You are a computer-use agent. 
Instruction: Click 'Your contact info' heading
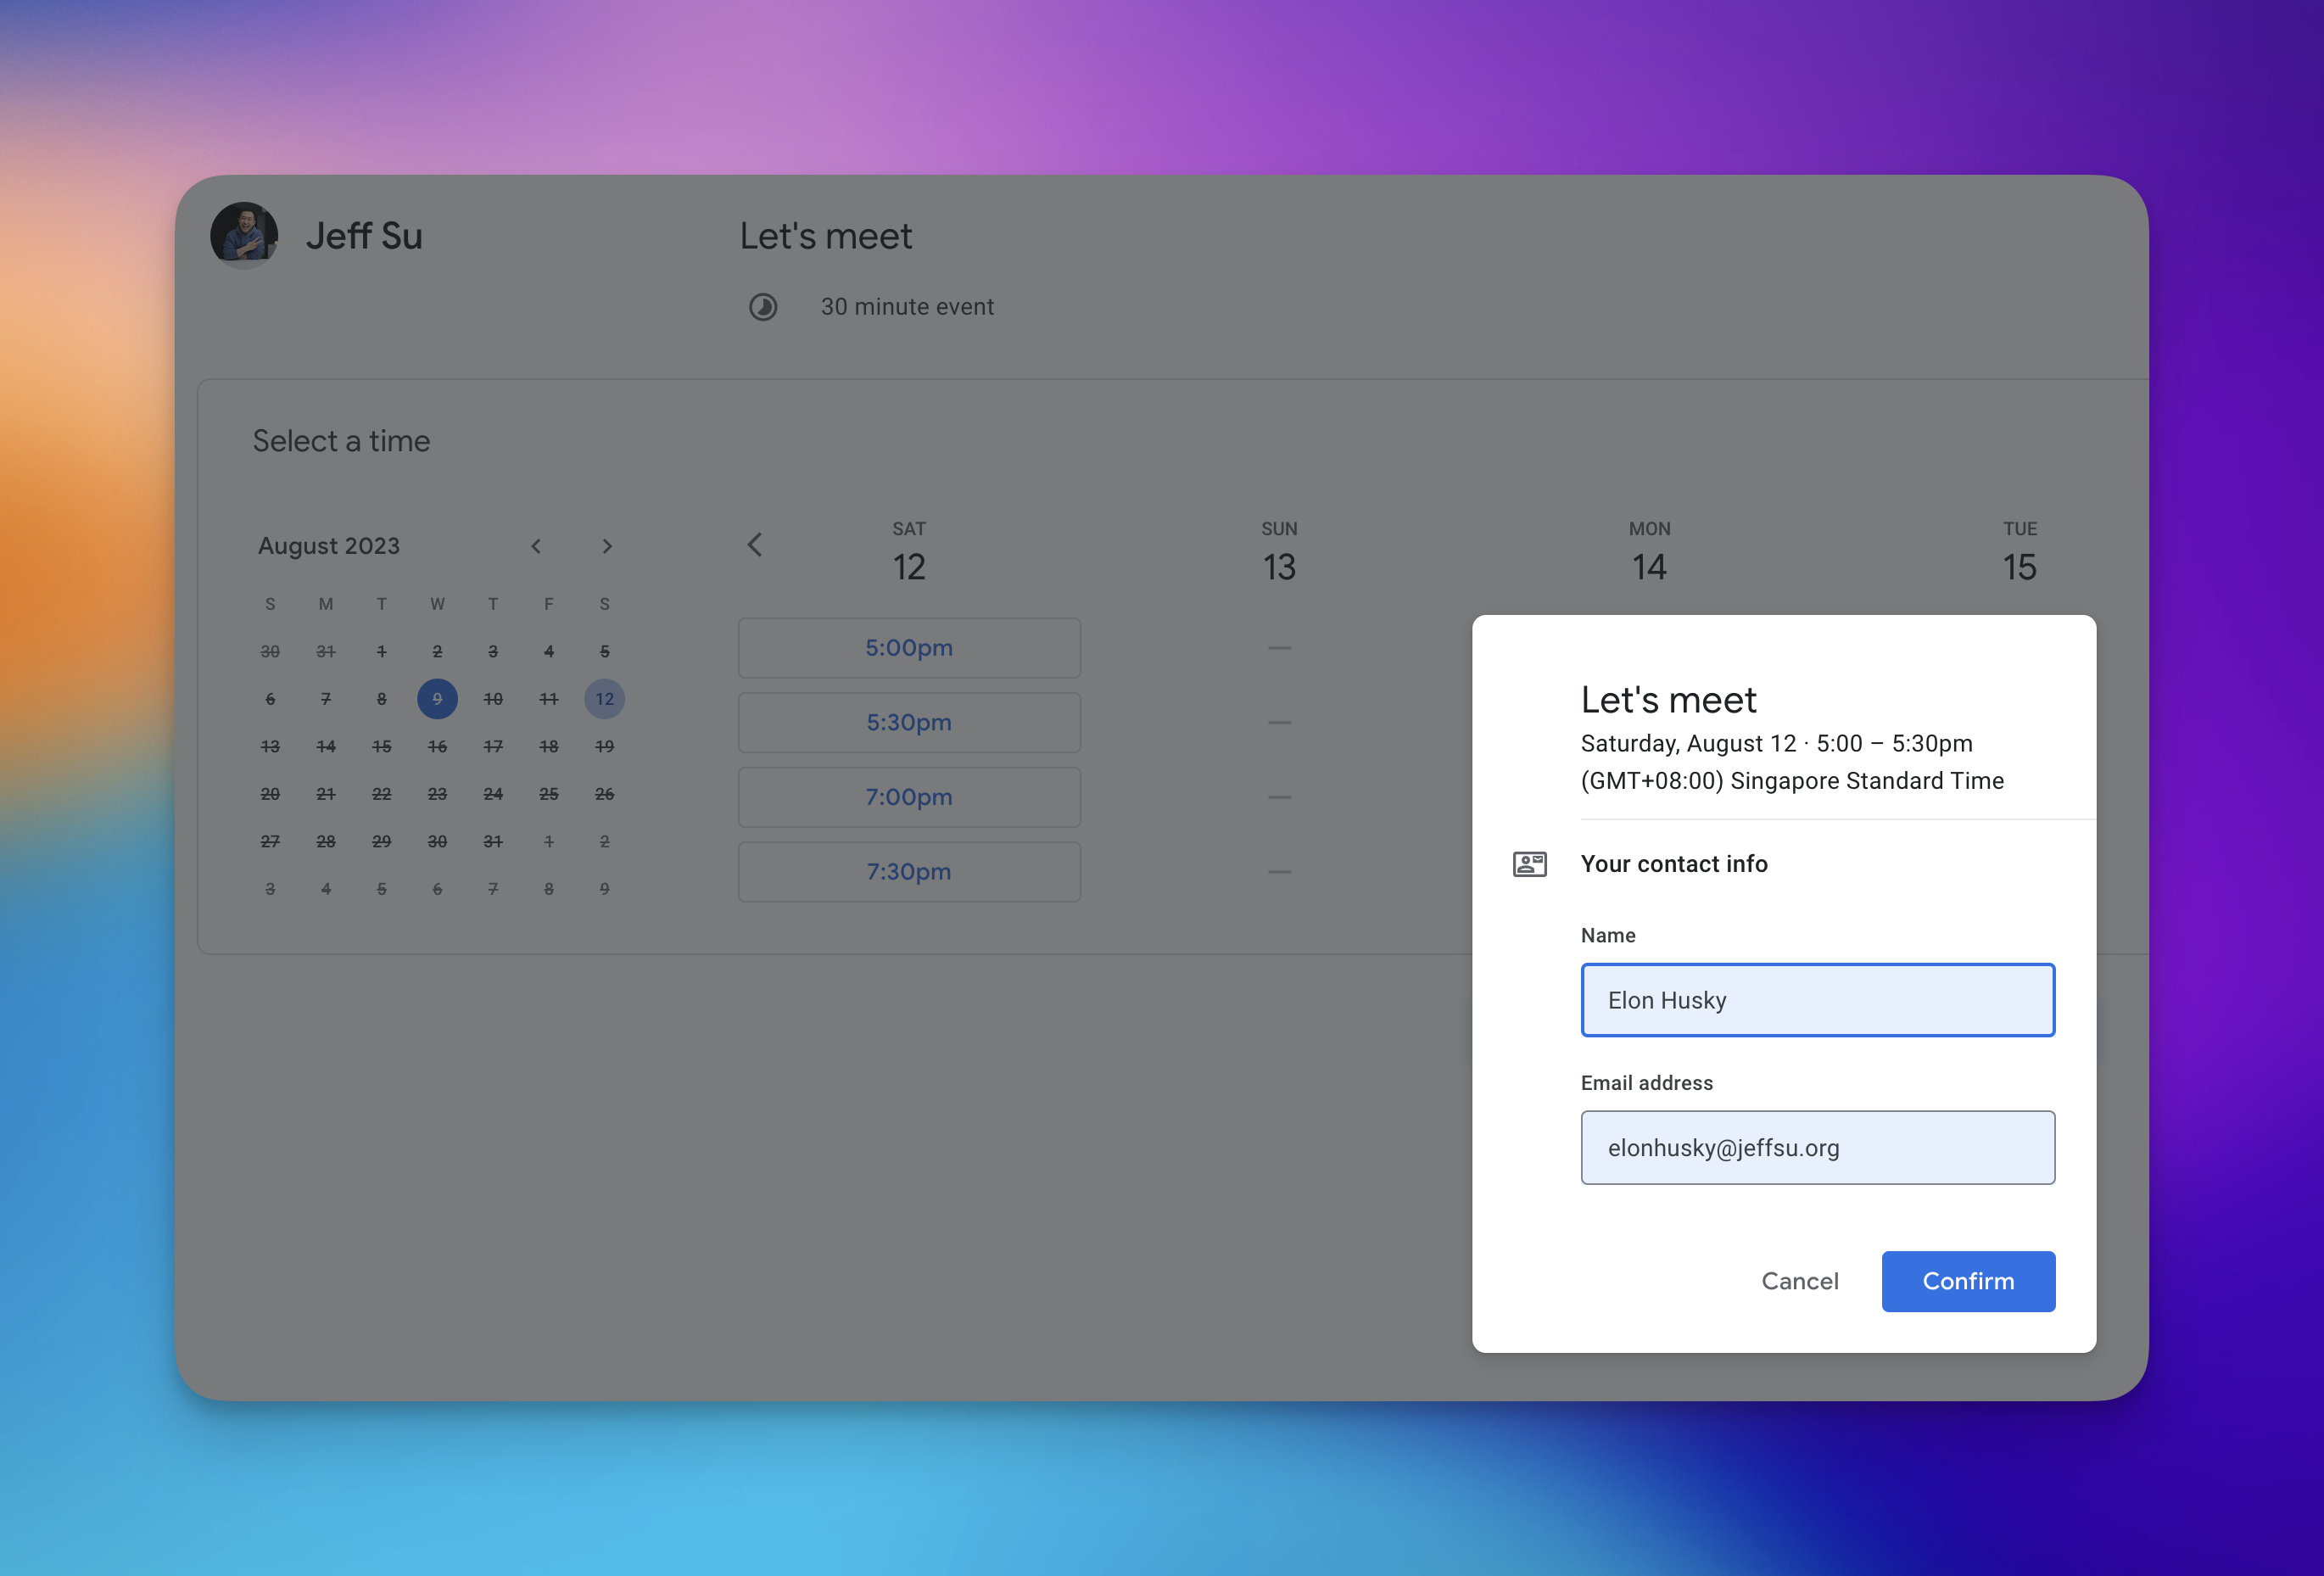[x=1674, y=864]
